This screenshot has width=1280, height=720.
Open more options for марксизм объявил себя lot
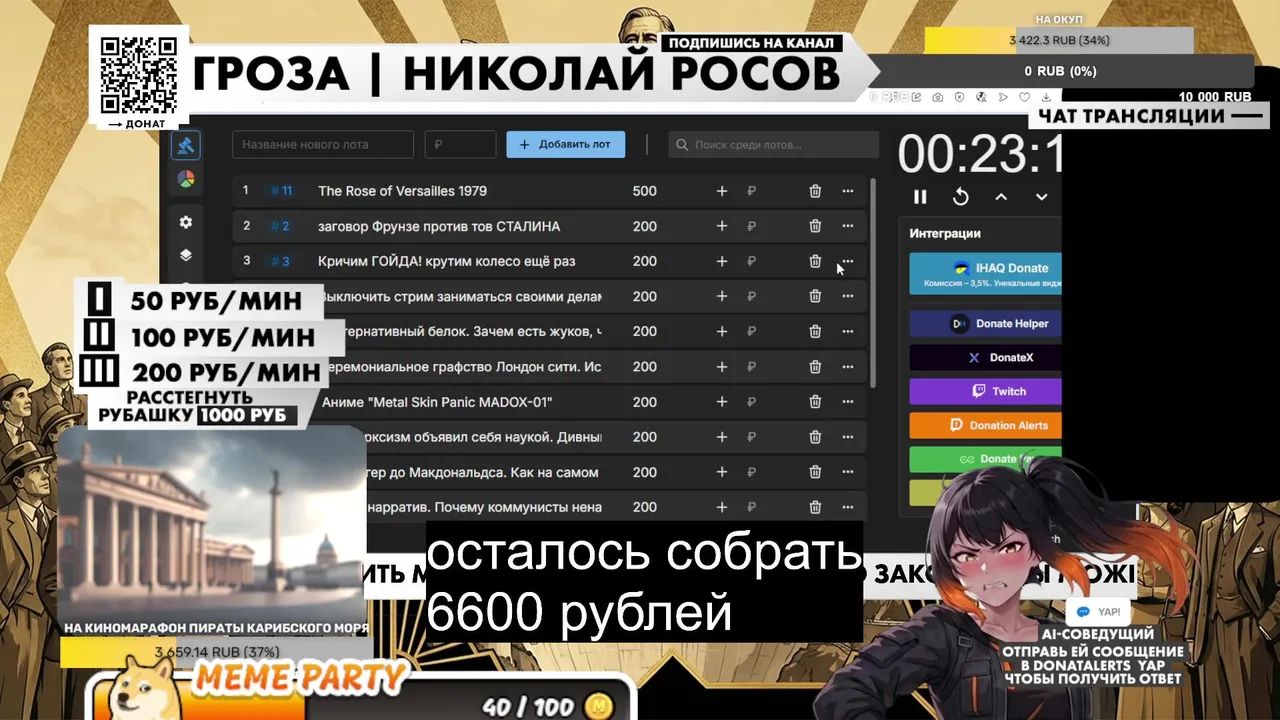(x=848, y=437)
